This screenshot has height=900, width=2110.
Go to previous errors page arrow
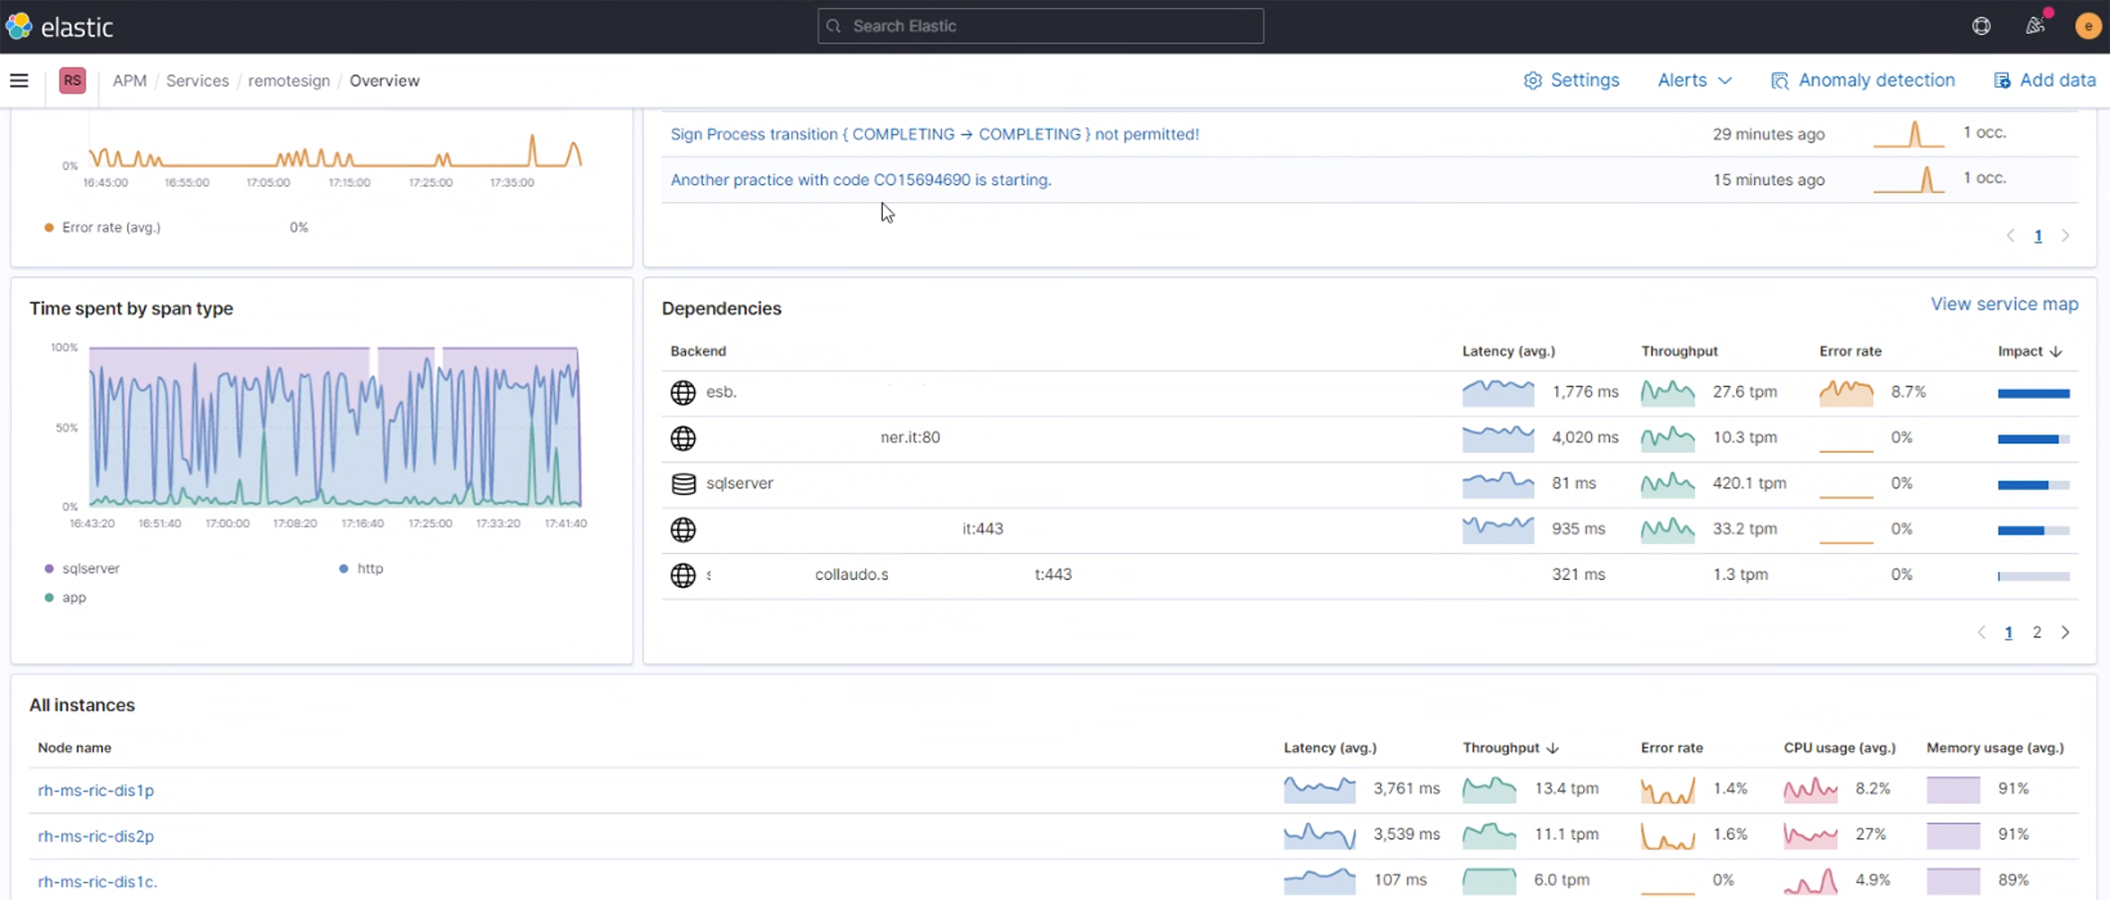pyautogui.click(x=2010, y=236)
